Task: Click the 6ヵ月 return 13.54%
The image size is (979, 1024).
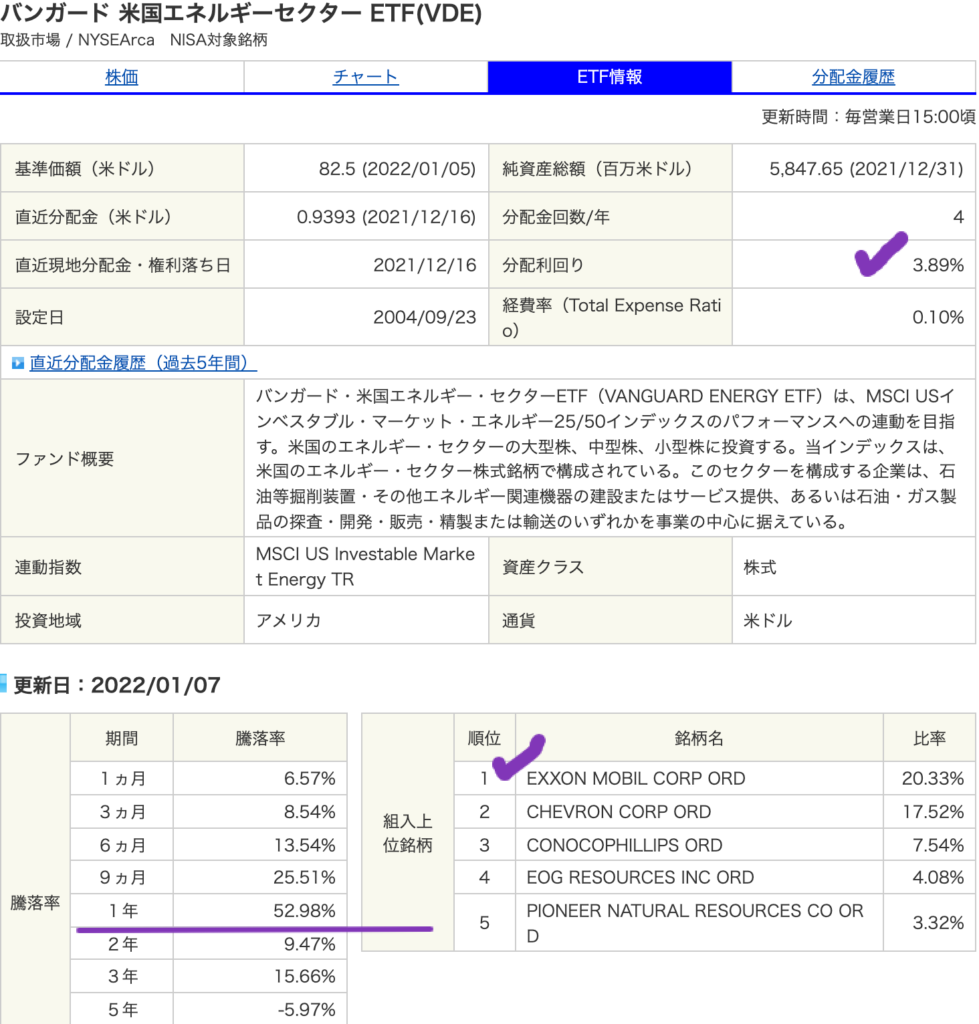Action: [304, 845]
